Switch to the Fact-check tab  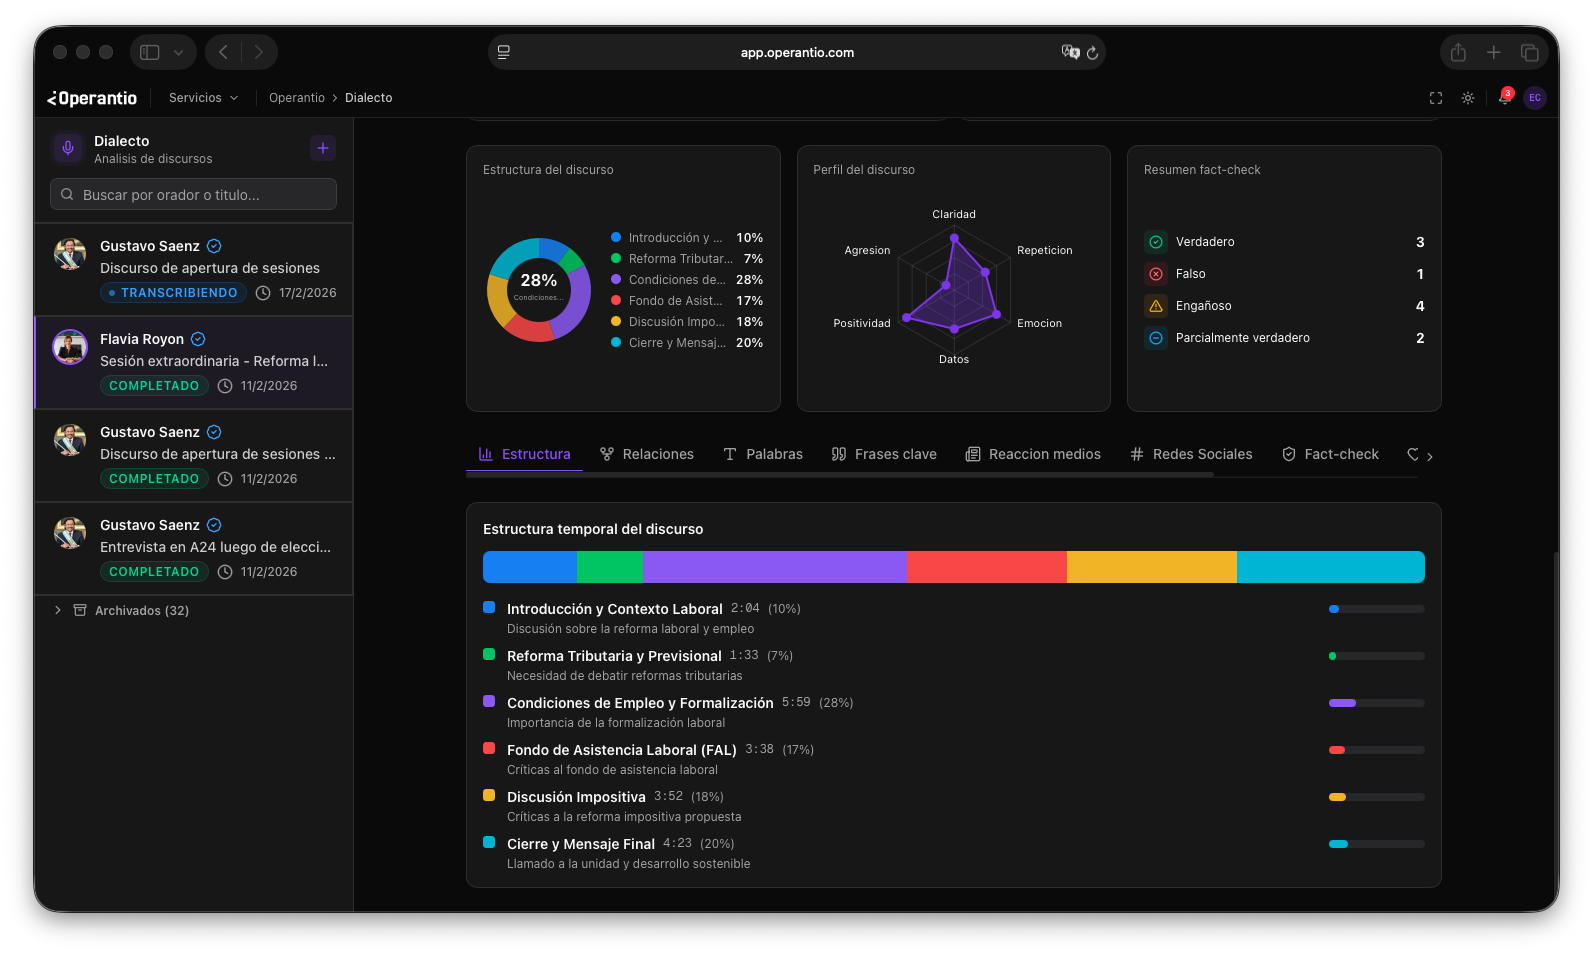click(x=1330, y=454)
